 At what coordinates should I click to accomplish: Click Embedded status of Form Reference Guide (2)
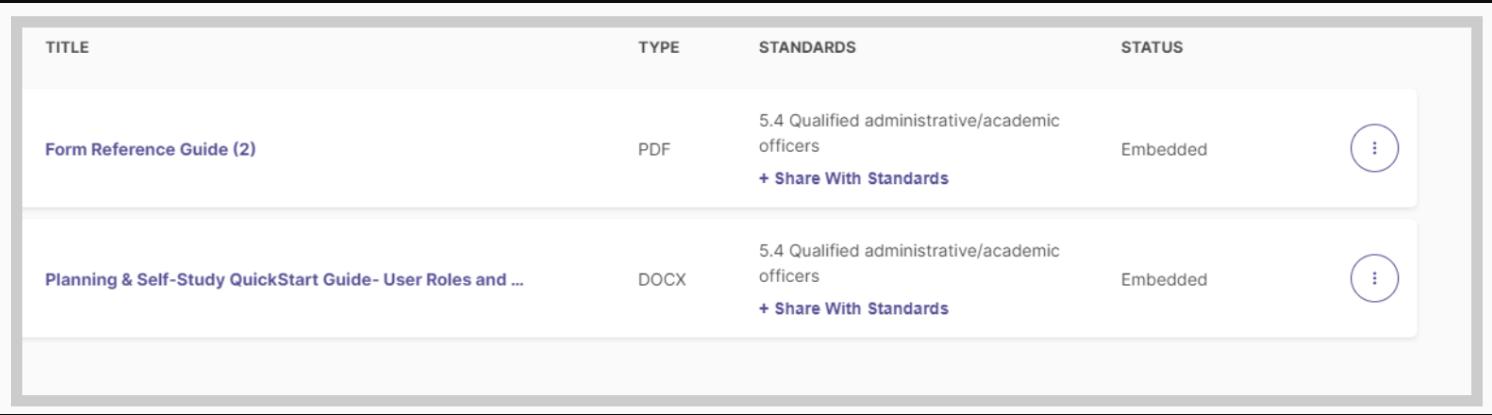(1164, 150)
